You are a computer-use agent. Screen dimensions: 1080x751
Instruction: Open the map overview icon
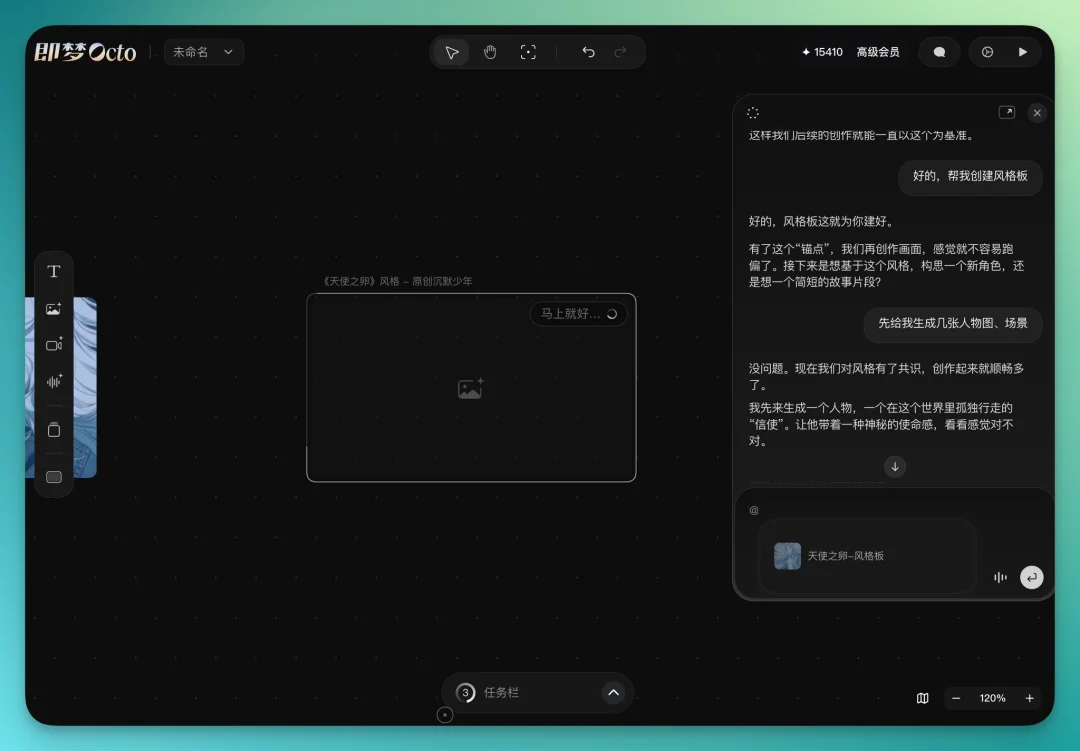click(x=922, y=698)
